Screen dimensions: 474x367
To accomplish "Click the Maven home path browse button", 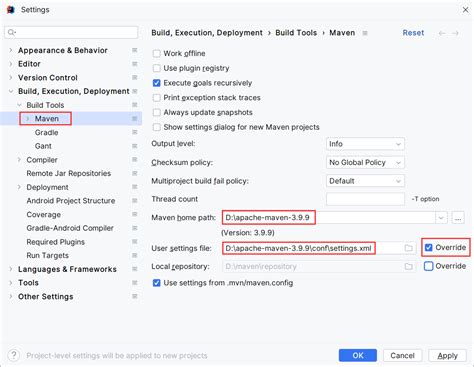I will [458, 218].
